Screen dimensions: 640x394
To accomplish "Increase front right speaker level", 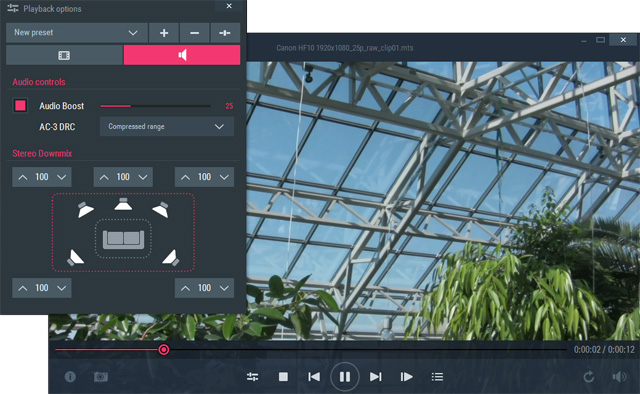I will coord(185,177).
